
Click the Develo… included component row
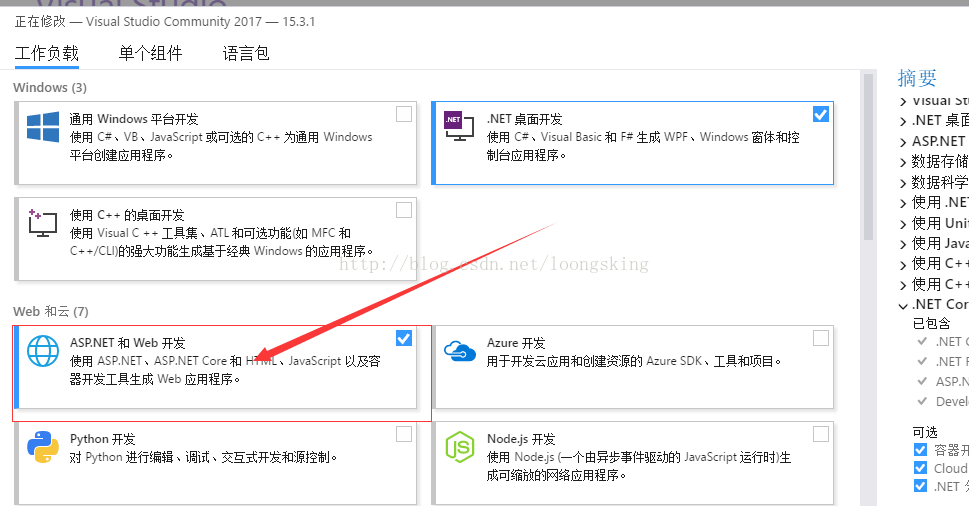pyautogui.click(x=943, y=402)
